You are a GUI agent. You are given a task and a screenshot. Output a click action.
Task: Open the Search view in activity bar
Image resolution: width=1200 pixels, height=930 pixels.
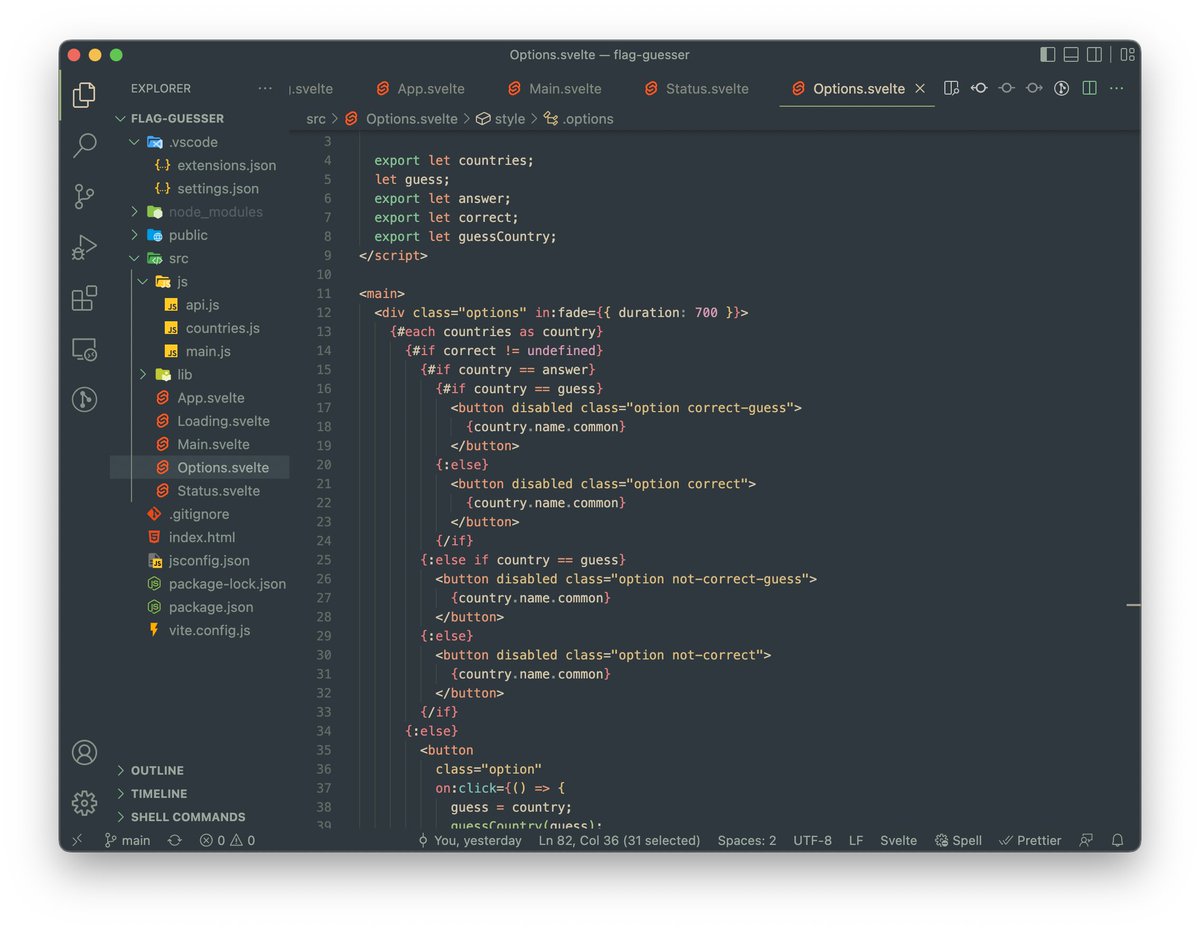point(85,146)
